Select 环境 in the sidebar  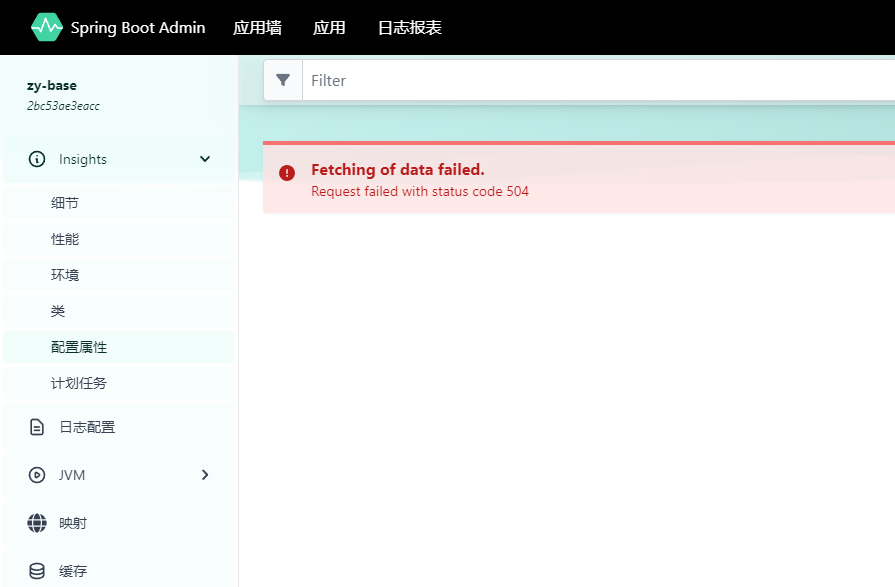point(65,274)
